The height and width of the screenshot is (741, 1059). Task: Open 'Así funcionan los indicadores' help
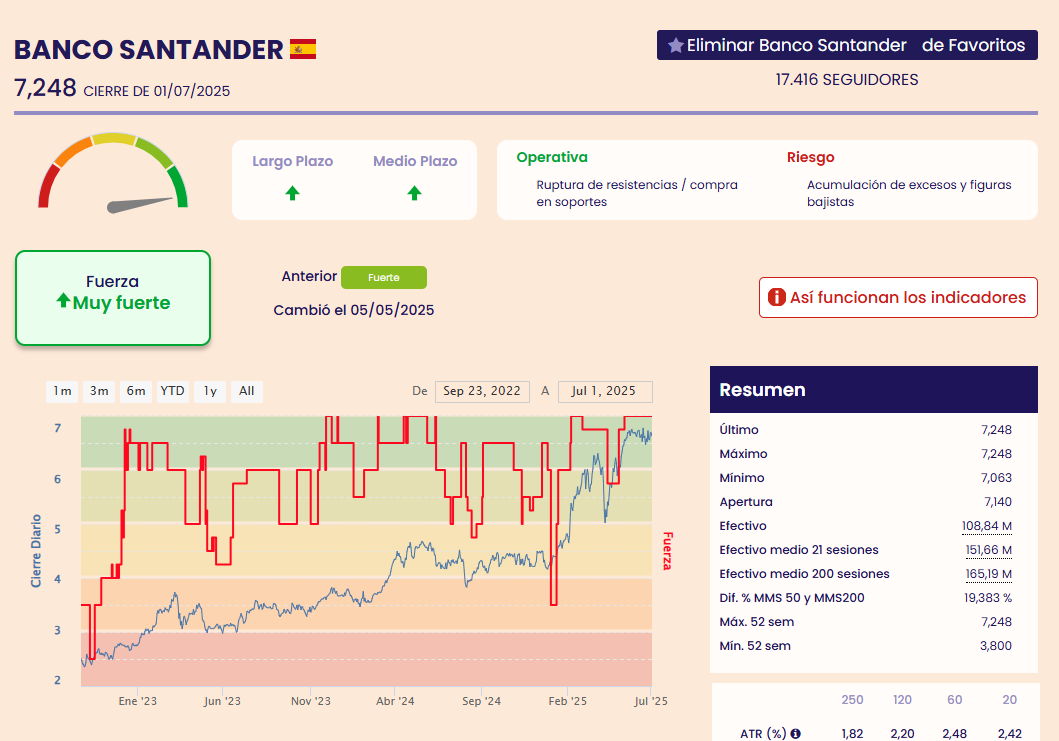[x=898, y=297]
